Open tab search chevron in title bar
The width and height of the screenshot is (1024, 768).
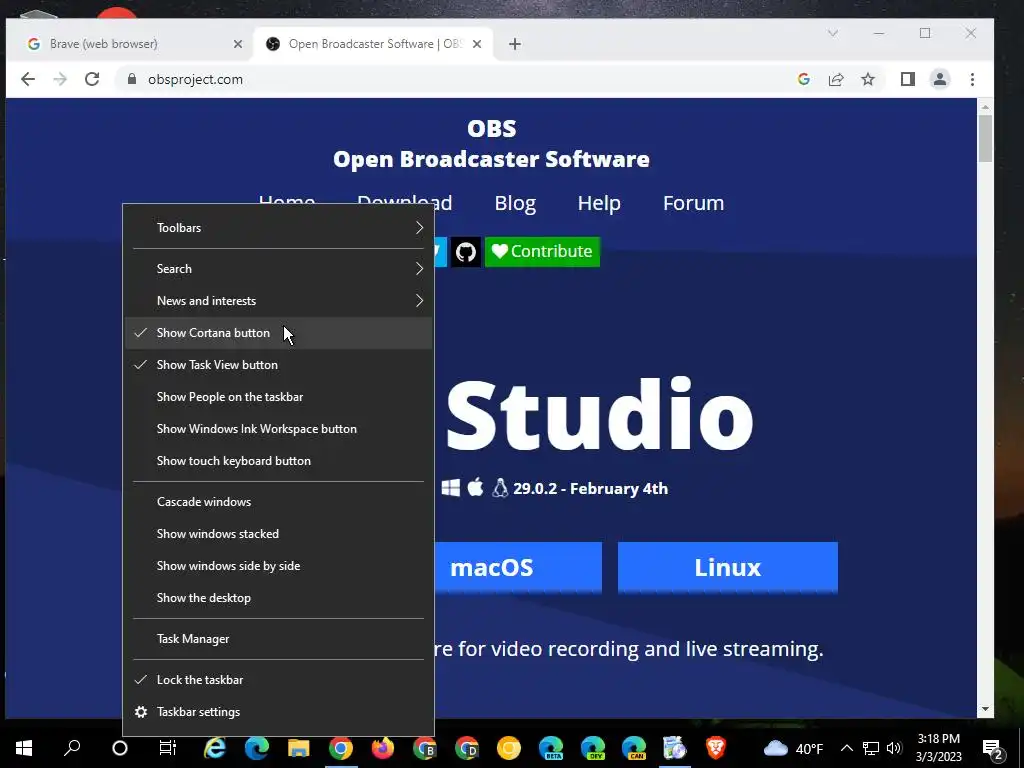833,33
